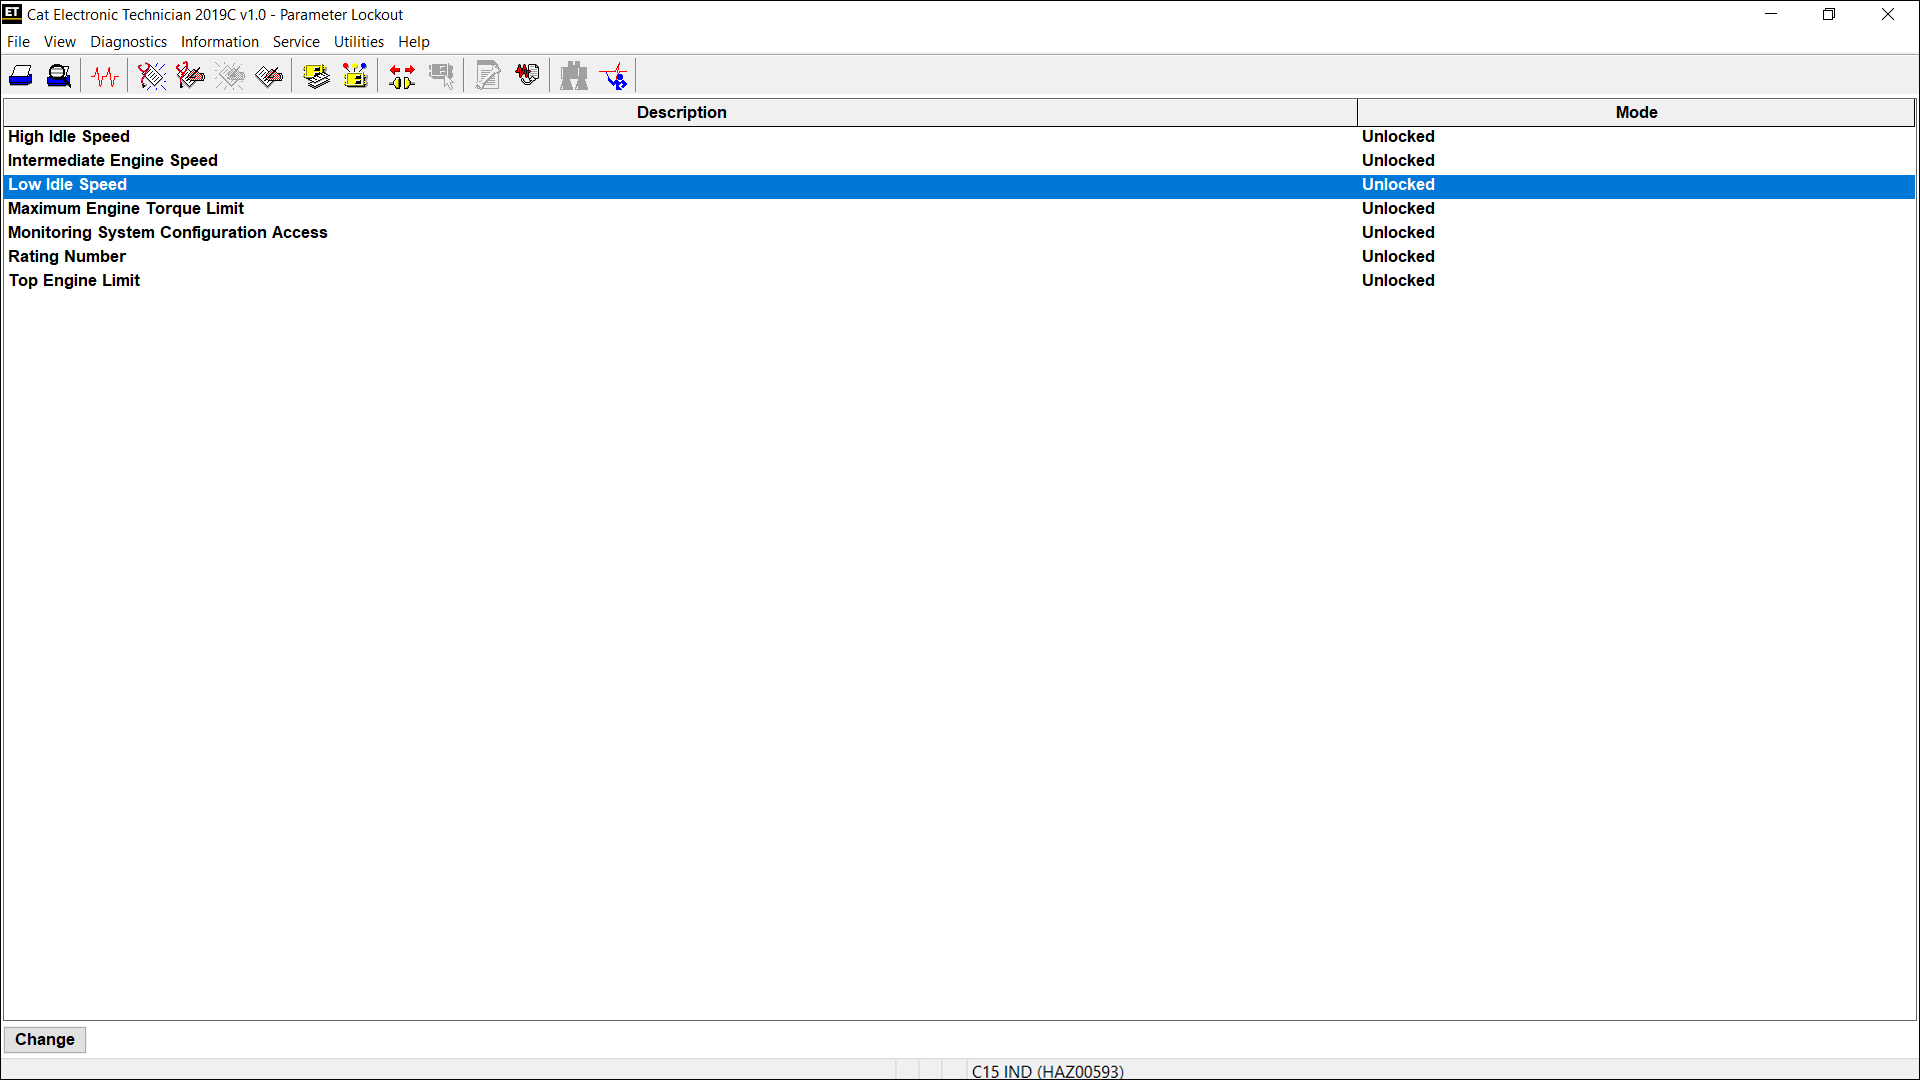The height and width of the screenshot is (1080, 1920).
Task: Select the High Idle Speed row
Action: 69,137
